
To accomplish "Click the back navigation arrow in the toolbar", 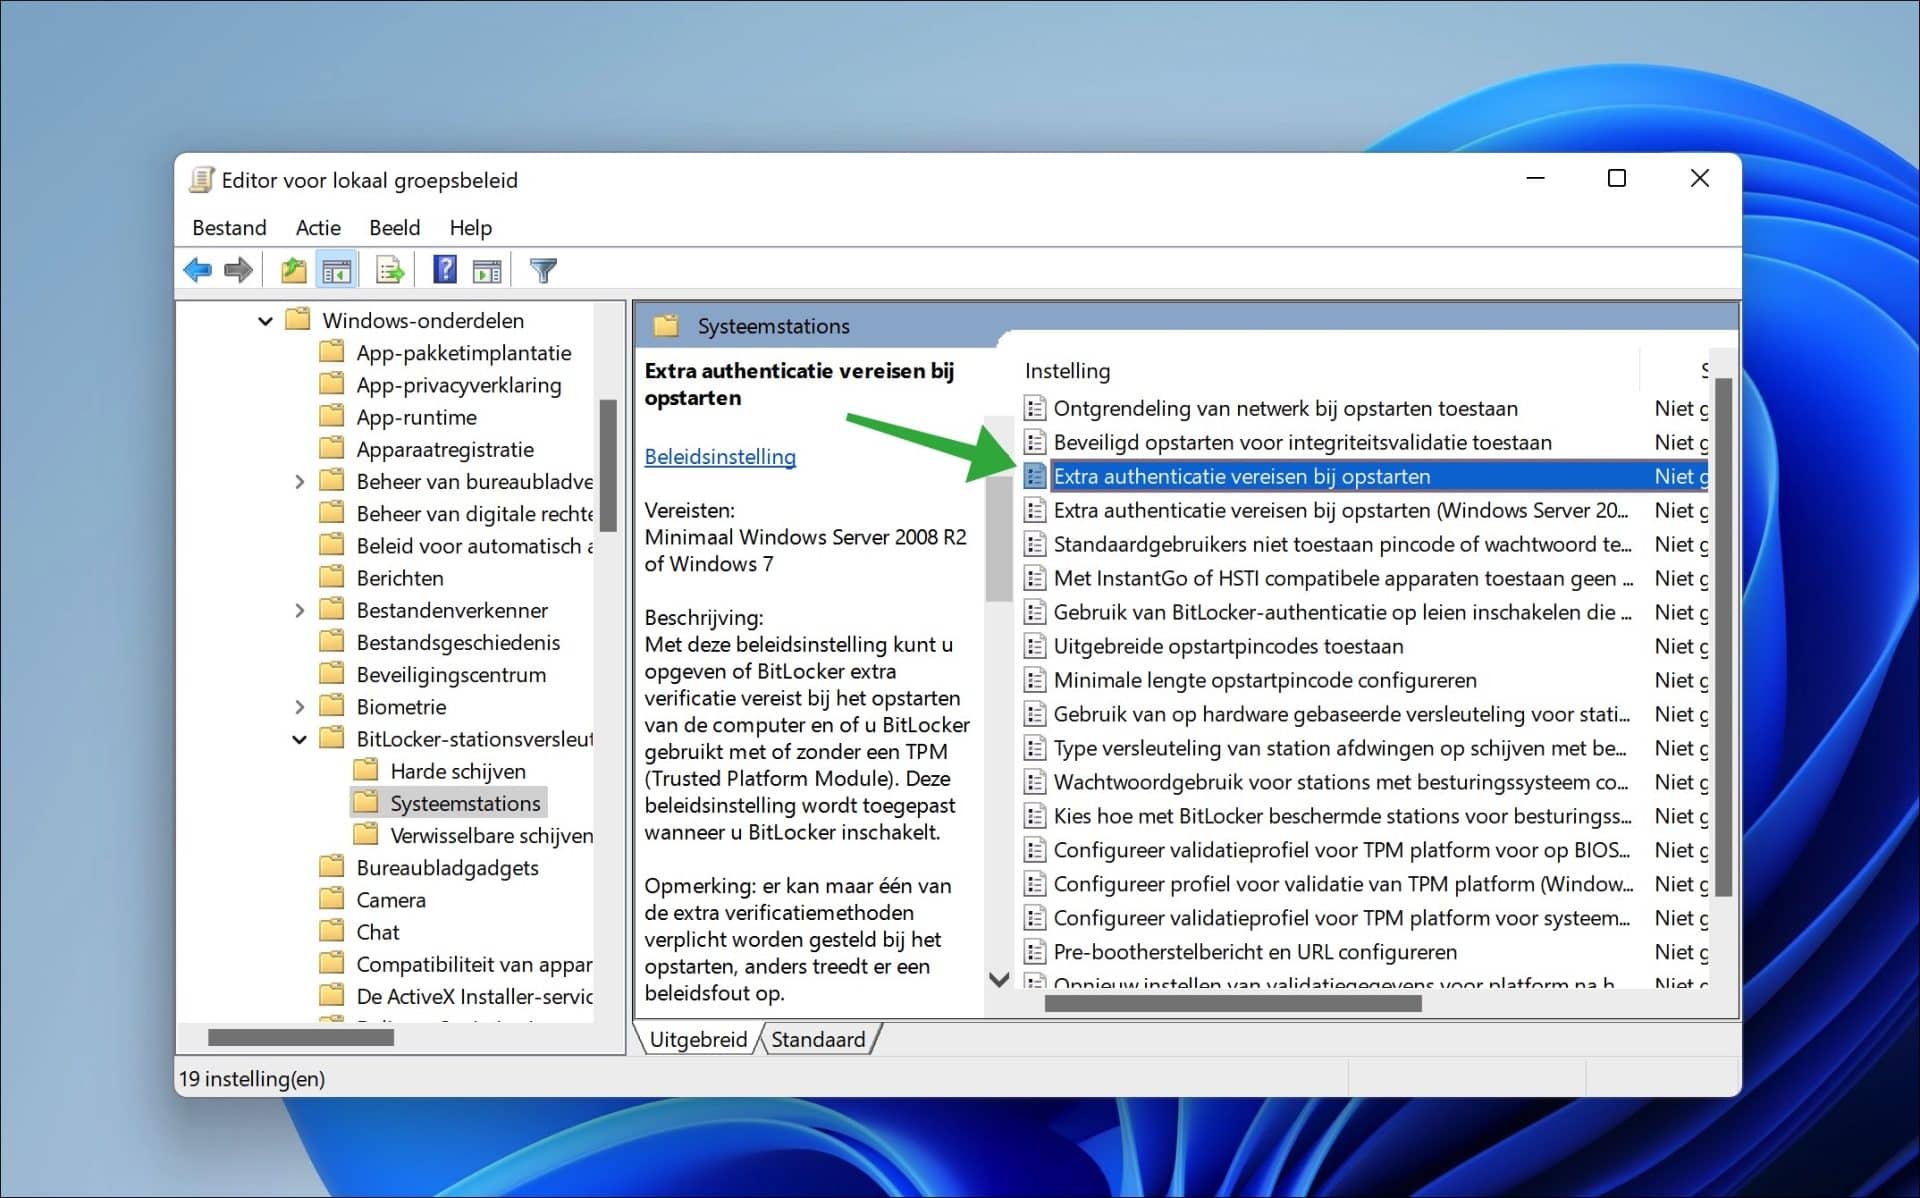I will 198,269.
